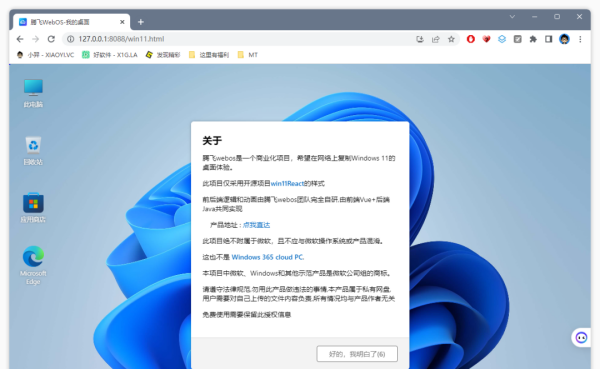Open the Chrome three-dot menu
The height and width of the screenshot is (369, 600).
580,39
